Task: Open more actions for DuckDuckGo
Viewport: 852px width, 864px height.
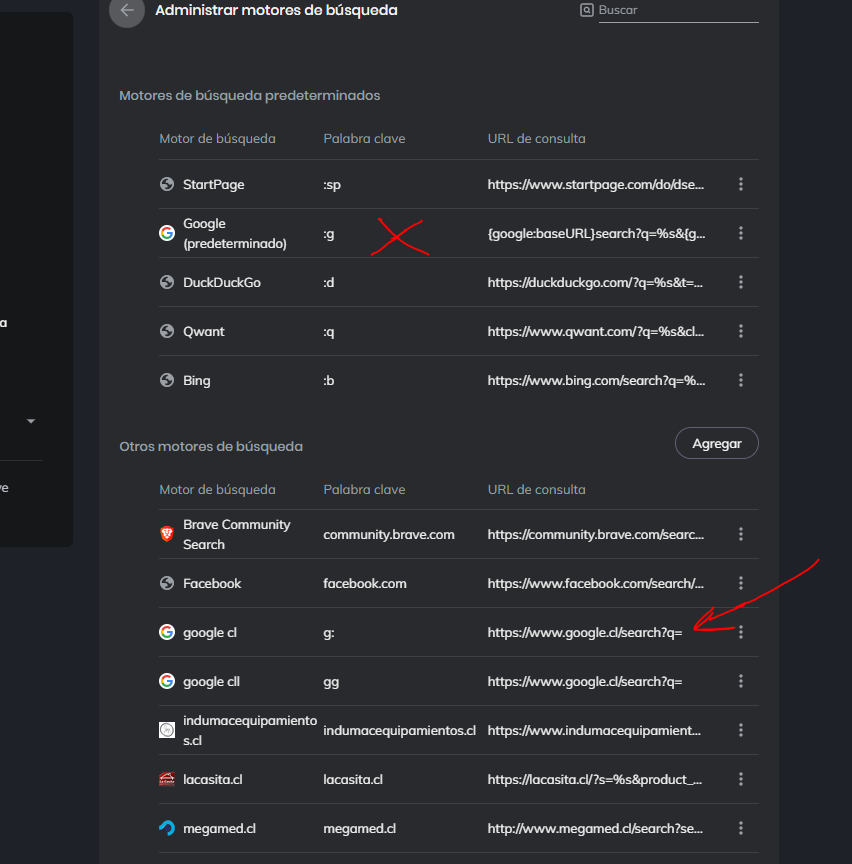Action: [741, 282]
